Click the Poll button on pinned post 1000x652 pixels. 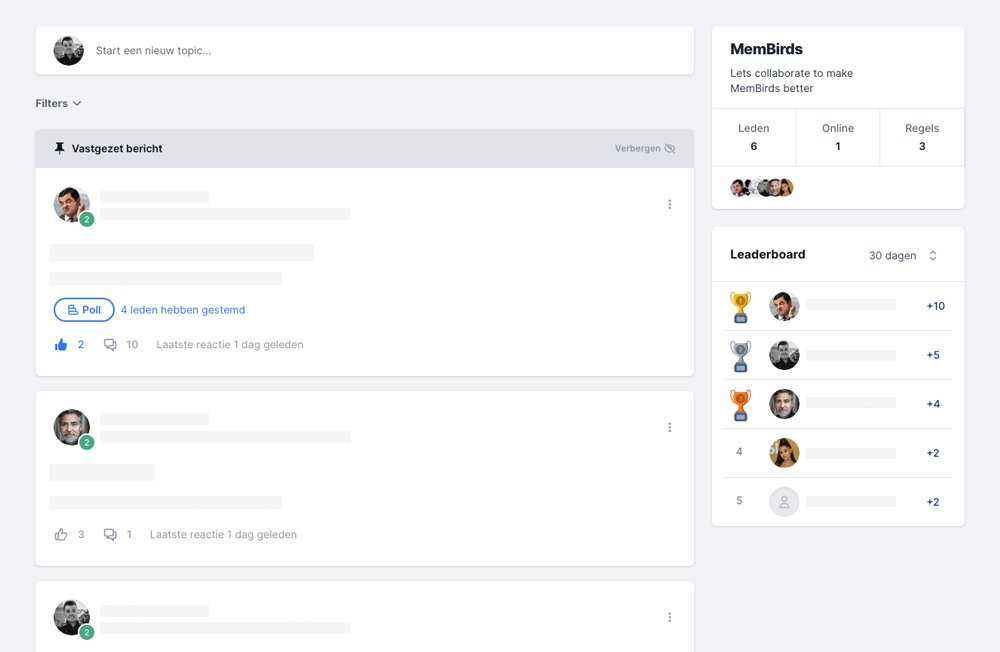click(x=84, y=310)
